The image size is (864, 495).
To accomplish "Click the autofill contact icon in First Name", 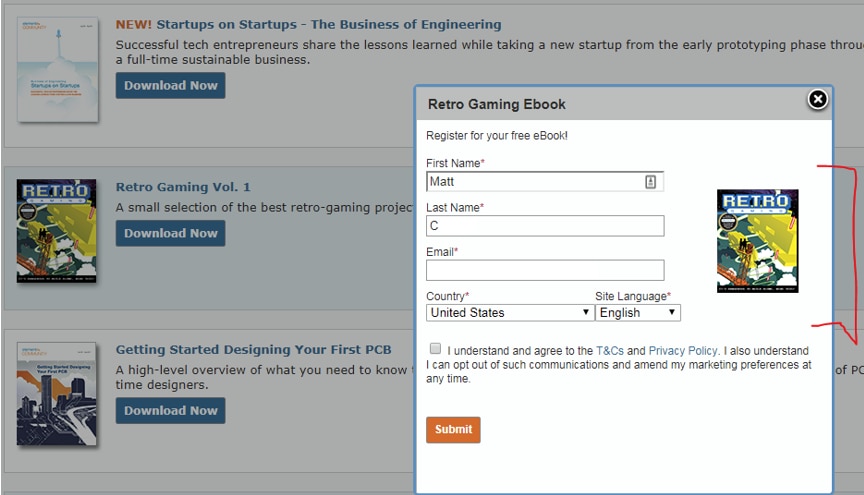I will 650,182.
